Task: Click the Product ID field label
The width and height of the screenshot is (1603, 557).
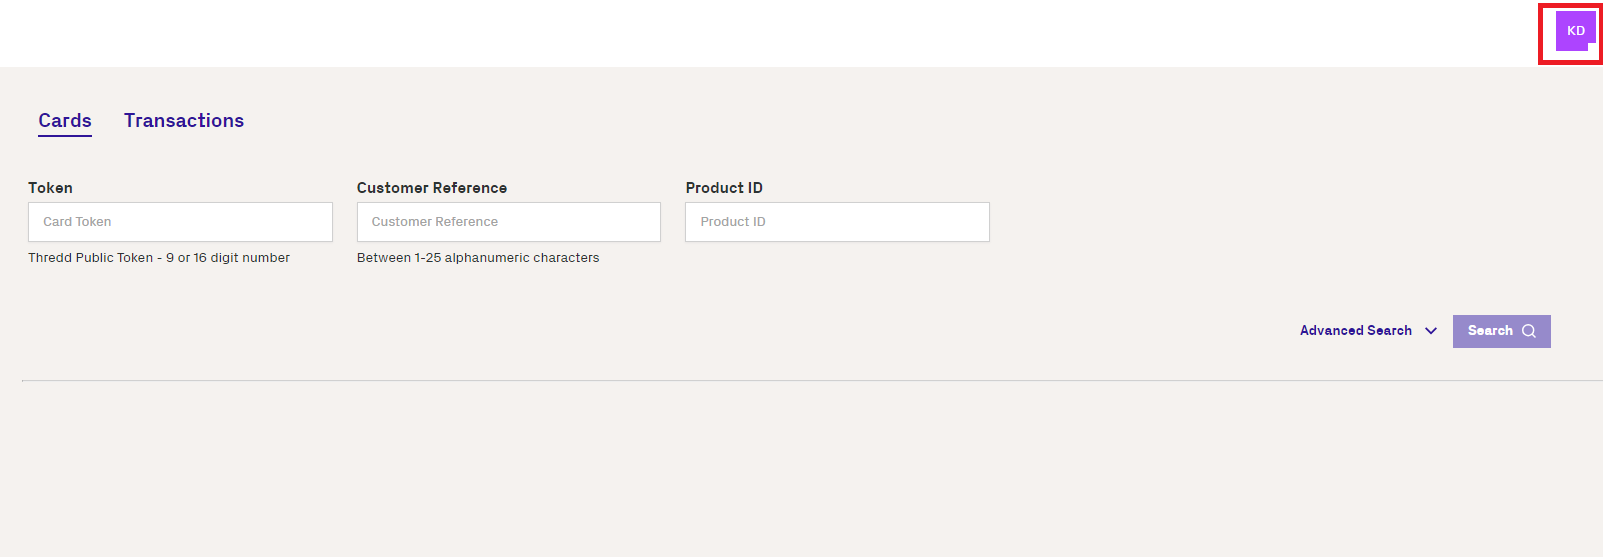Action: coord(724,188)
